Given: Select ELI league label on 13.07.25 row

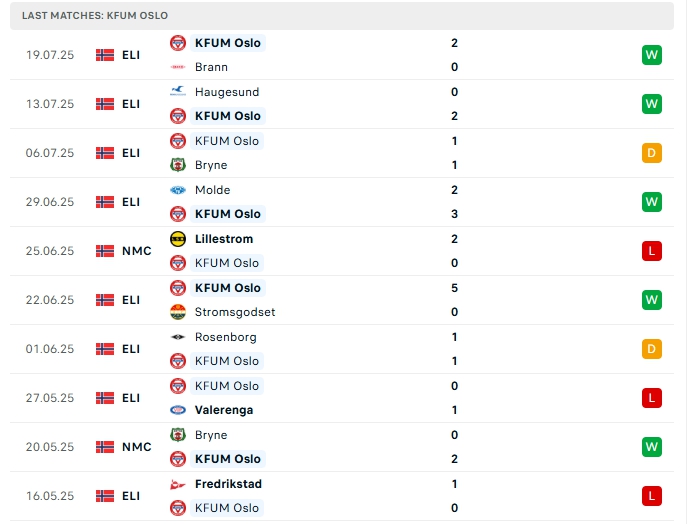Looking at the screenshot, I should [x=131, y=104].
